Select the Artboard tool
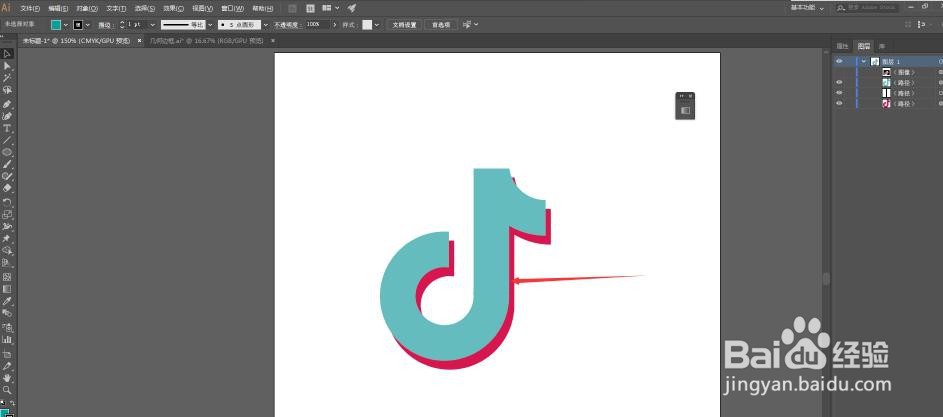 [7, 354]
